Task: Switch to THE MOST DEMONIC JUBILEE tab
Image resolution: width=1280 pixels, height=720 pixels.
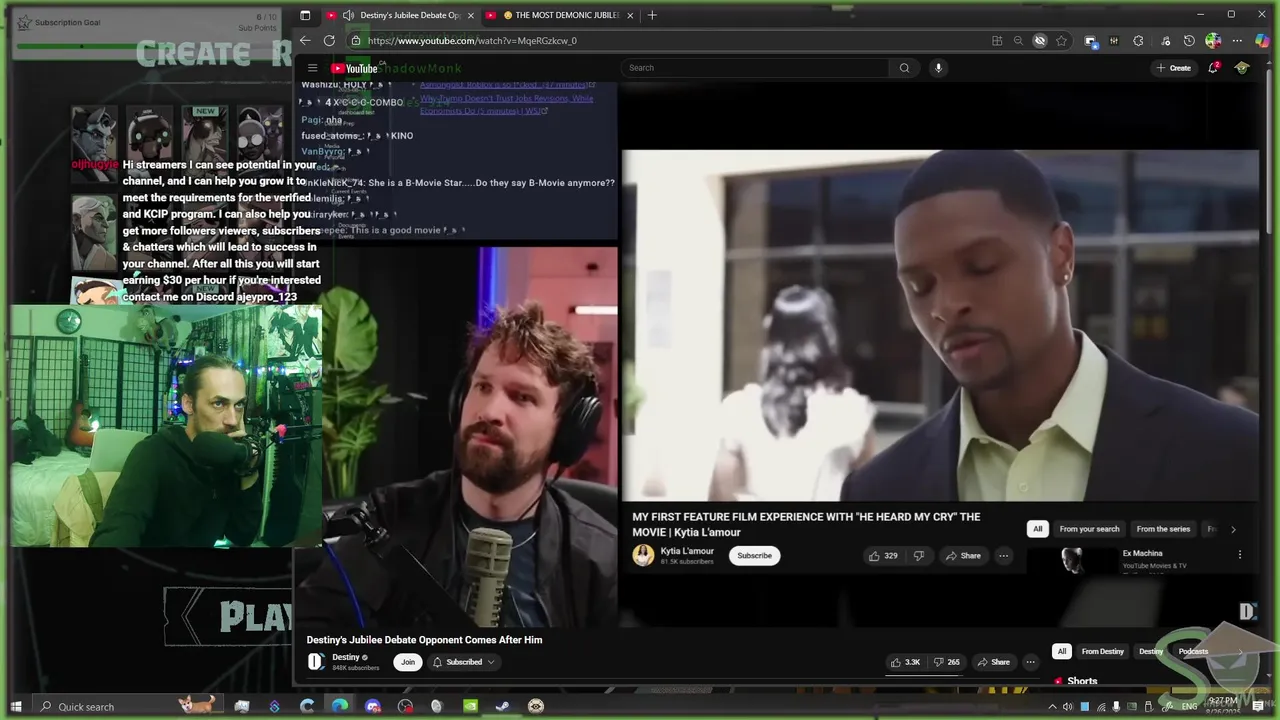Action: (x=560, y=15)
